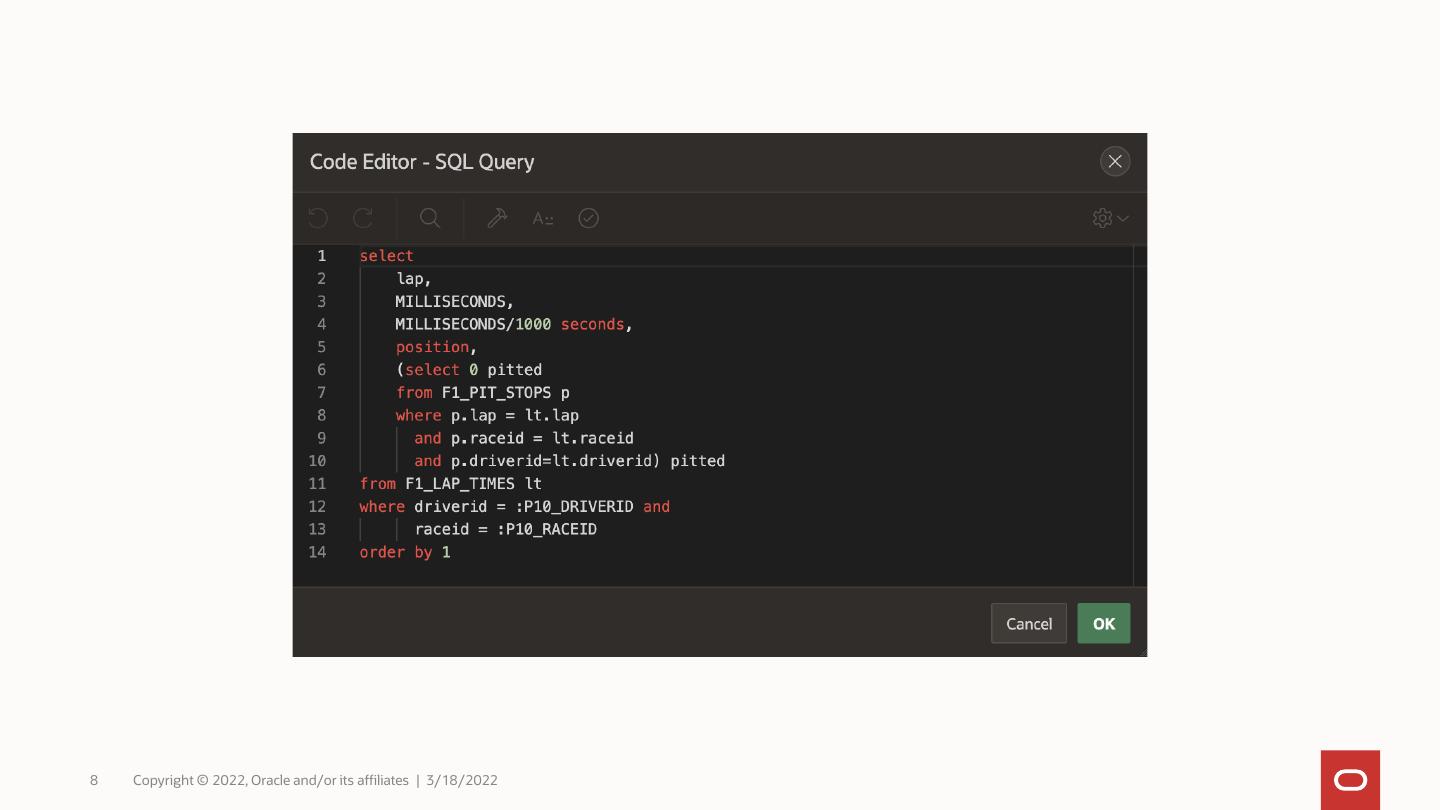
Task: Click 'Code Editor - SQL Query' dialog title
Action: [x=422, y=162]
